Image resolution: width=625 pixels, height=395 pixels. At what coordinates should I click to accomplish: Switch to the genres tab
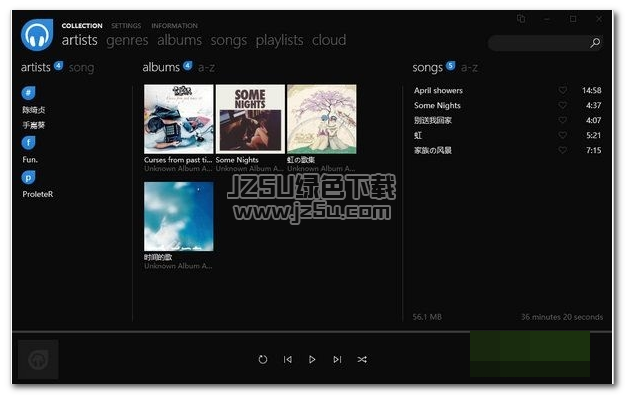pyautogui.click(x=127, y=40)
